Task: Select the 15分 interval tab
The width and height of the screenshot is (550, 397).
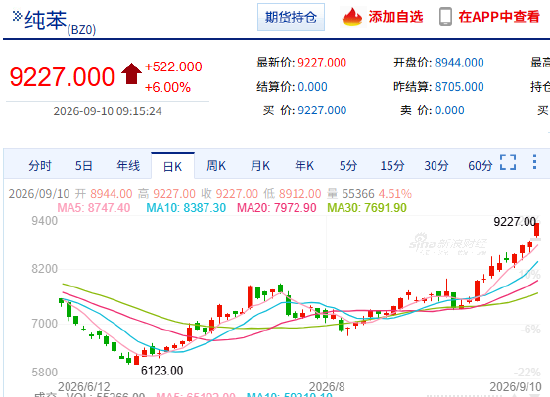Action: (x=393, y=166)
